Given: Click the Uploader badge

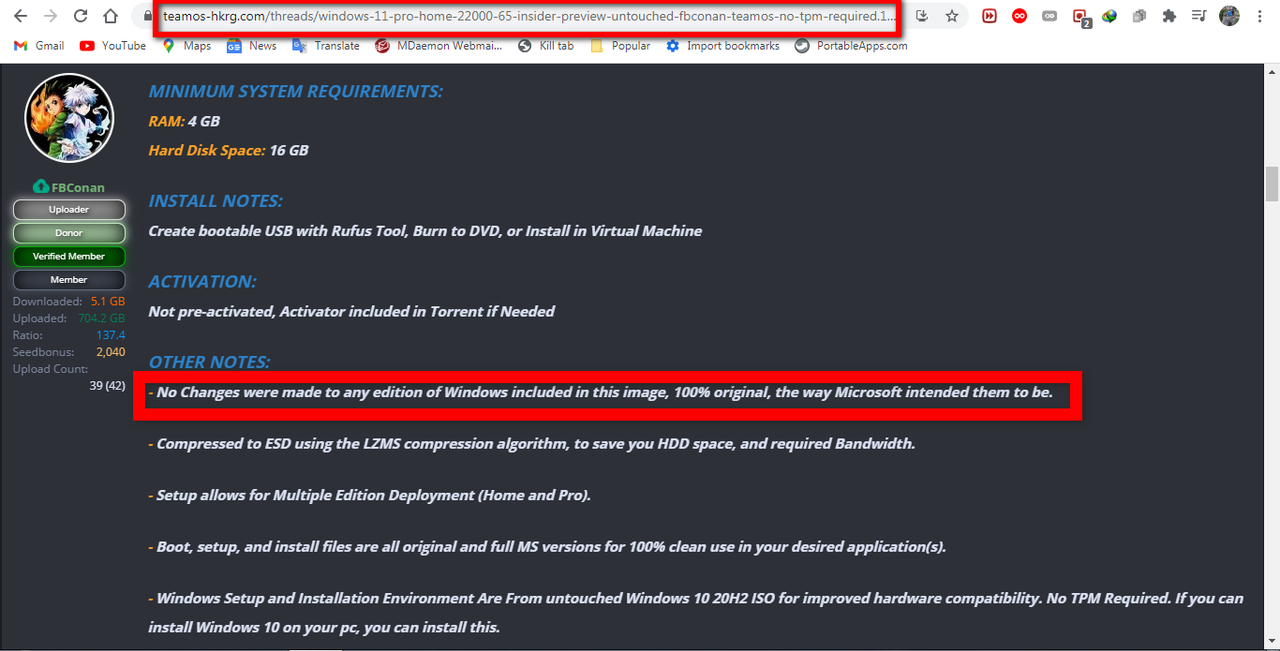Looking at the screenshot, I should [69, 210].
